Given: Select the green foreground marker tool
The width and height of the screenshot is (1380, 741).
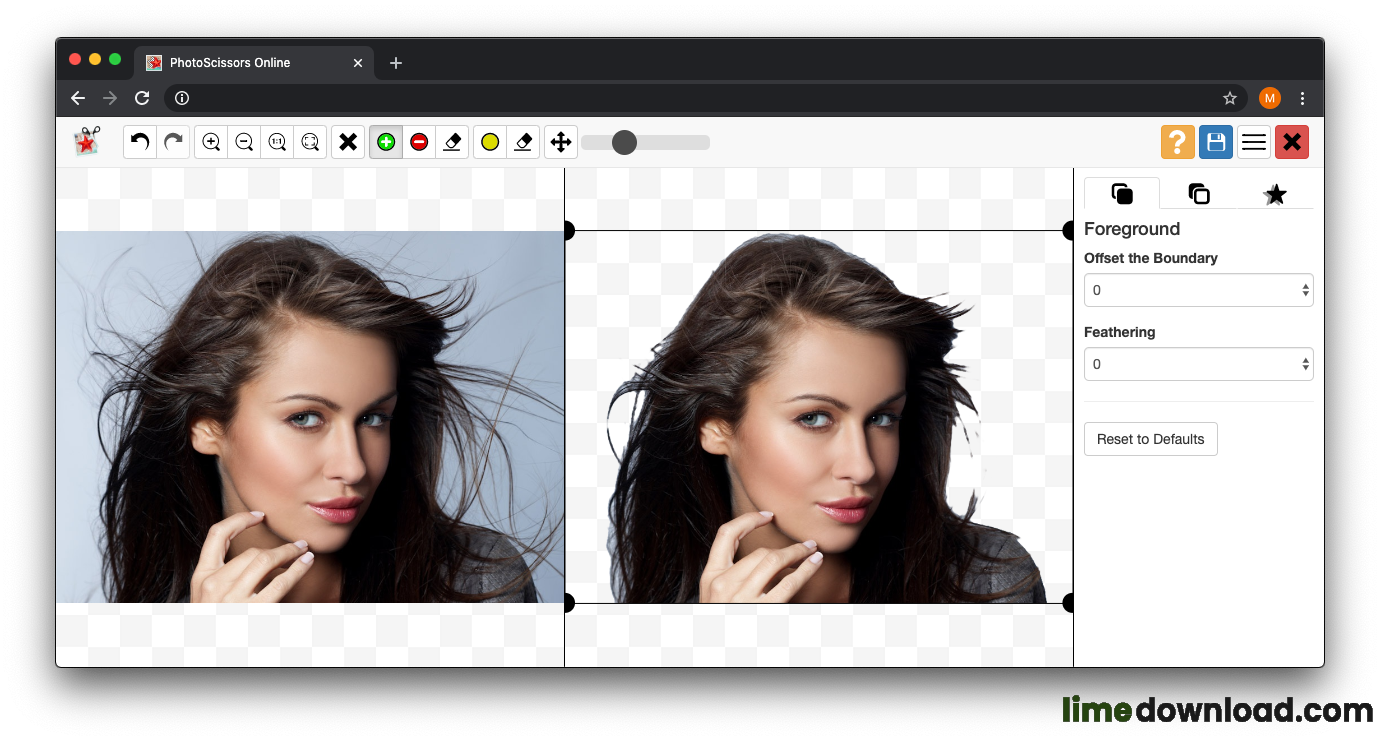Looking at the screenshot, I should [385, 142].
